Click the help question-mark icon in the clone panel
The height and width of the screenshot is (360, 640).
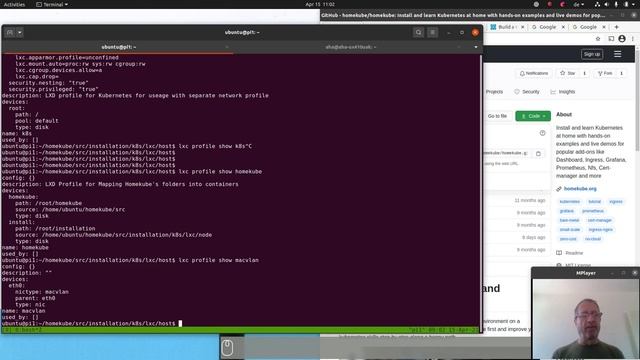[542, 133]
